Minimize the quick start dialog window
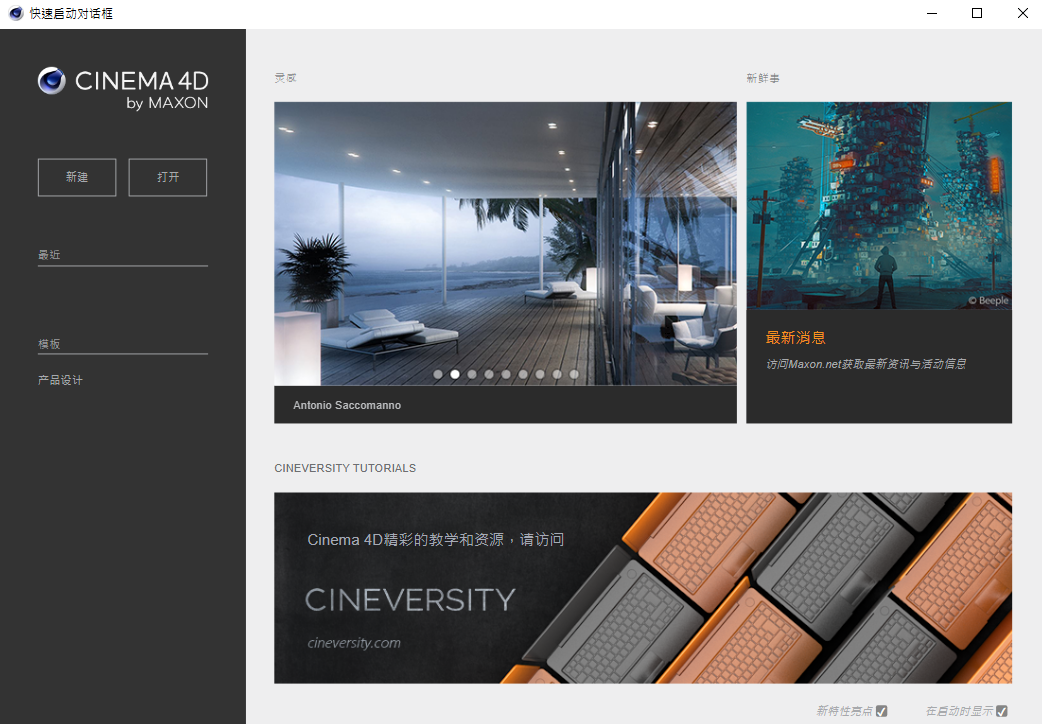Screen dimensions: 1042x724 click(x=932, y=13)
